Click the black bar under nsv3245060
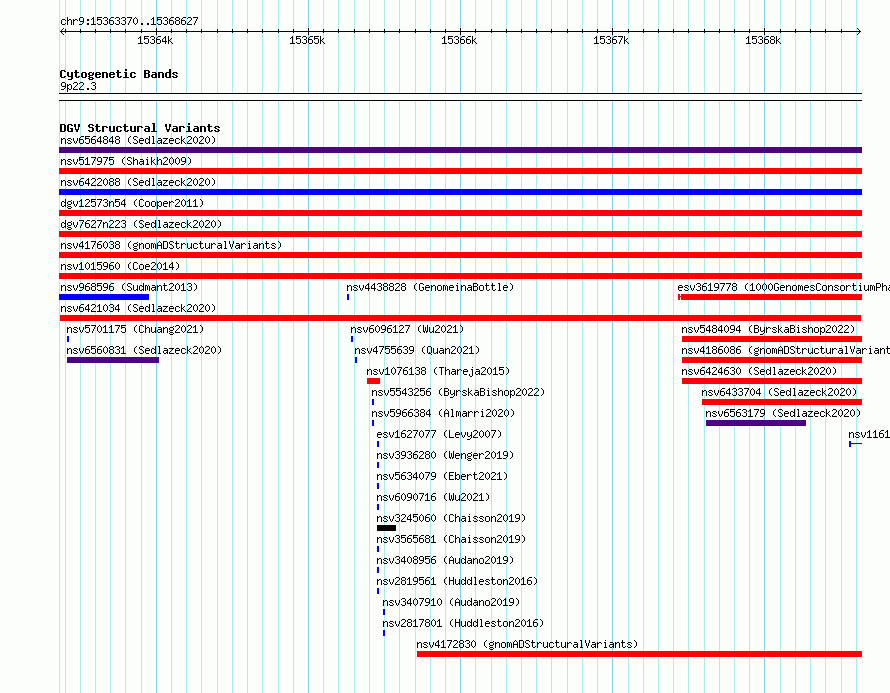Image resolution: width=890 pixels, height=693 pixels. (x=387, y=528)
